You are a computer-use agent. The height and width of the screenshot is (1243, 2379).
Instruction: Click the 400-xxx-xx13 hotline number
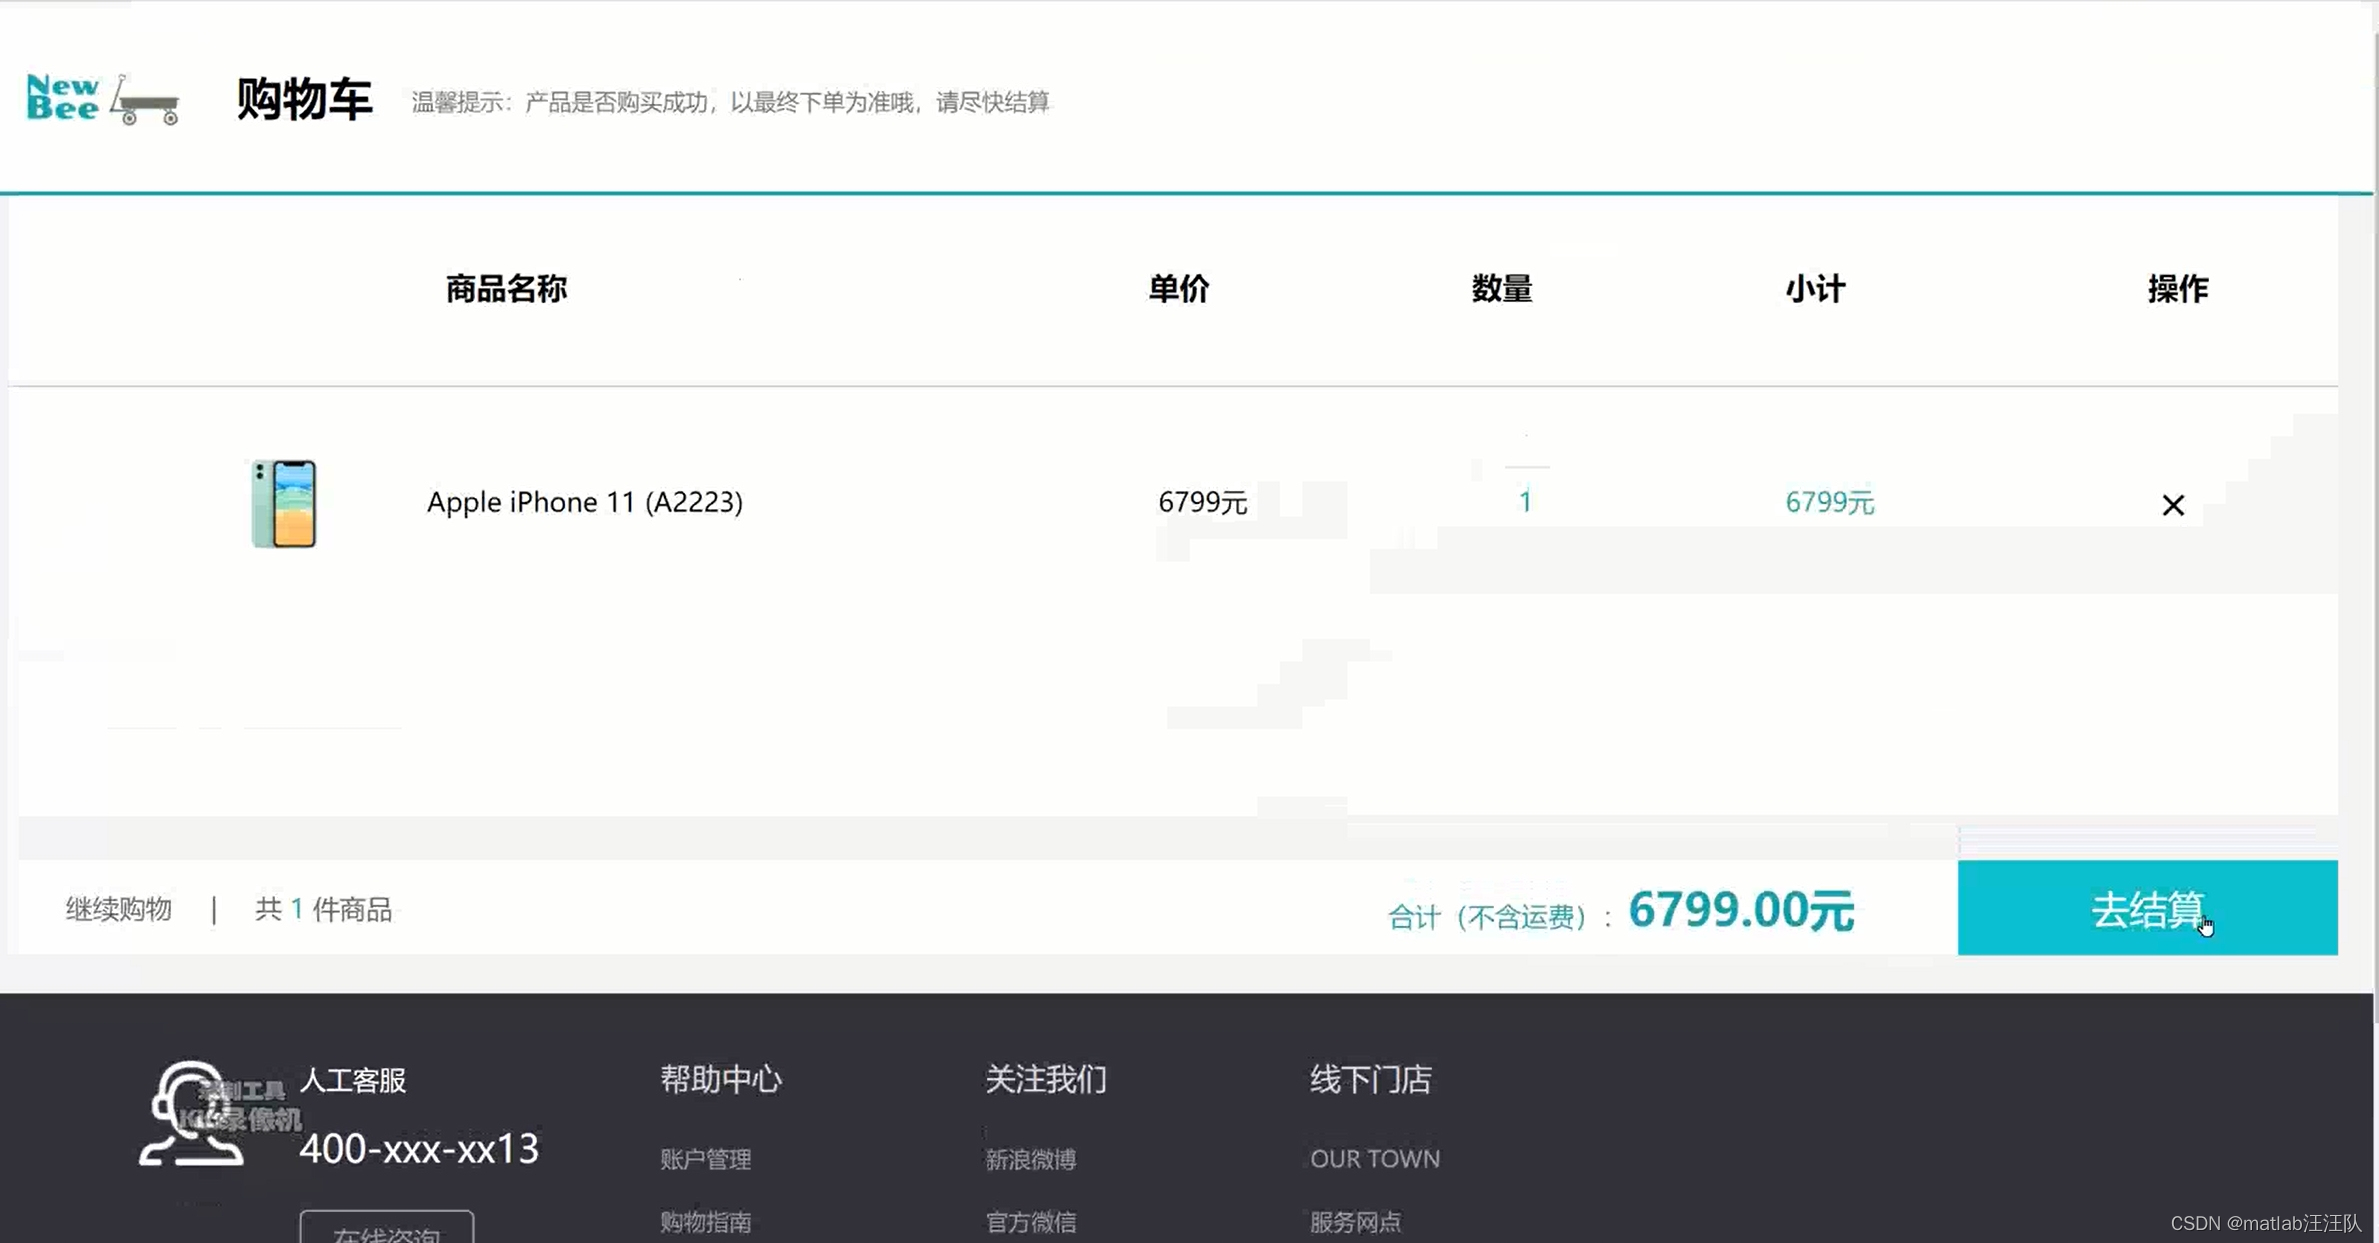click(419, 1149)
